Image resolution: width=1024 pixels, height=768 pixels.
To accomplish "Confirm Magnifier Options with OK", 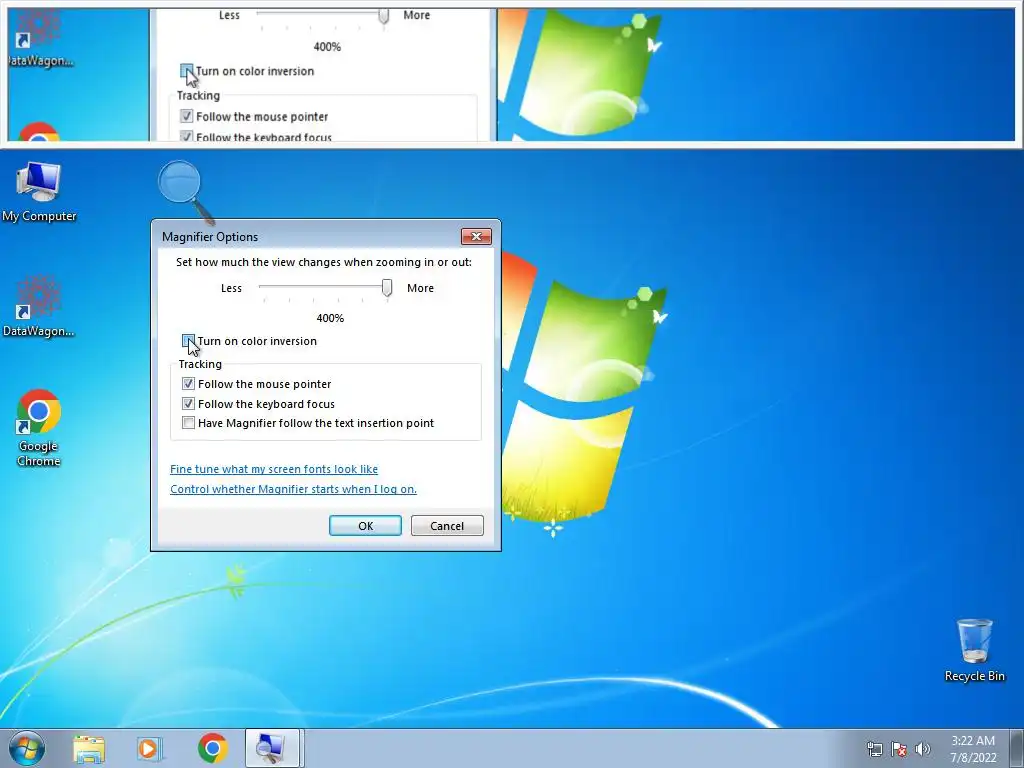I will [x=365, y=526].
